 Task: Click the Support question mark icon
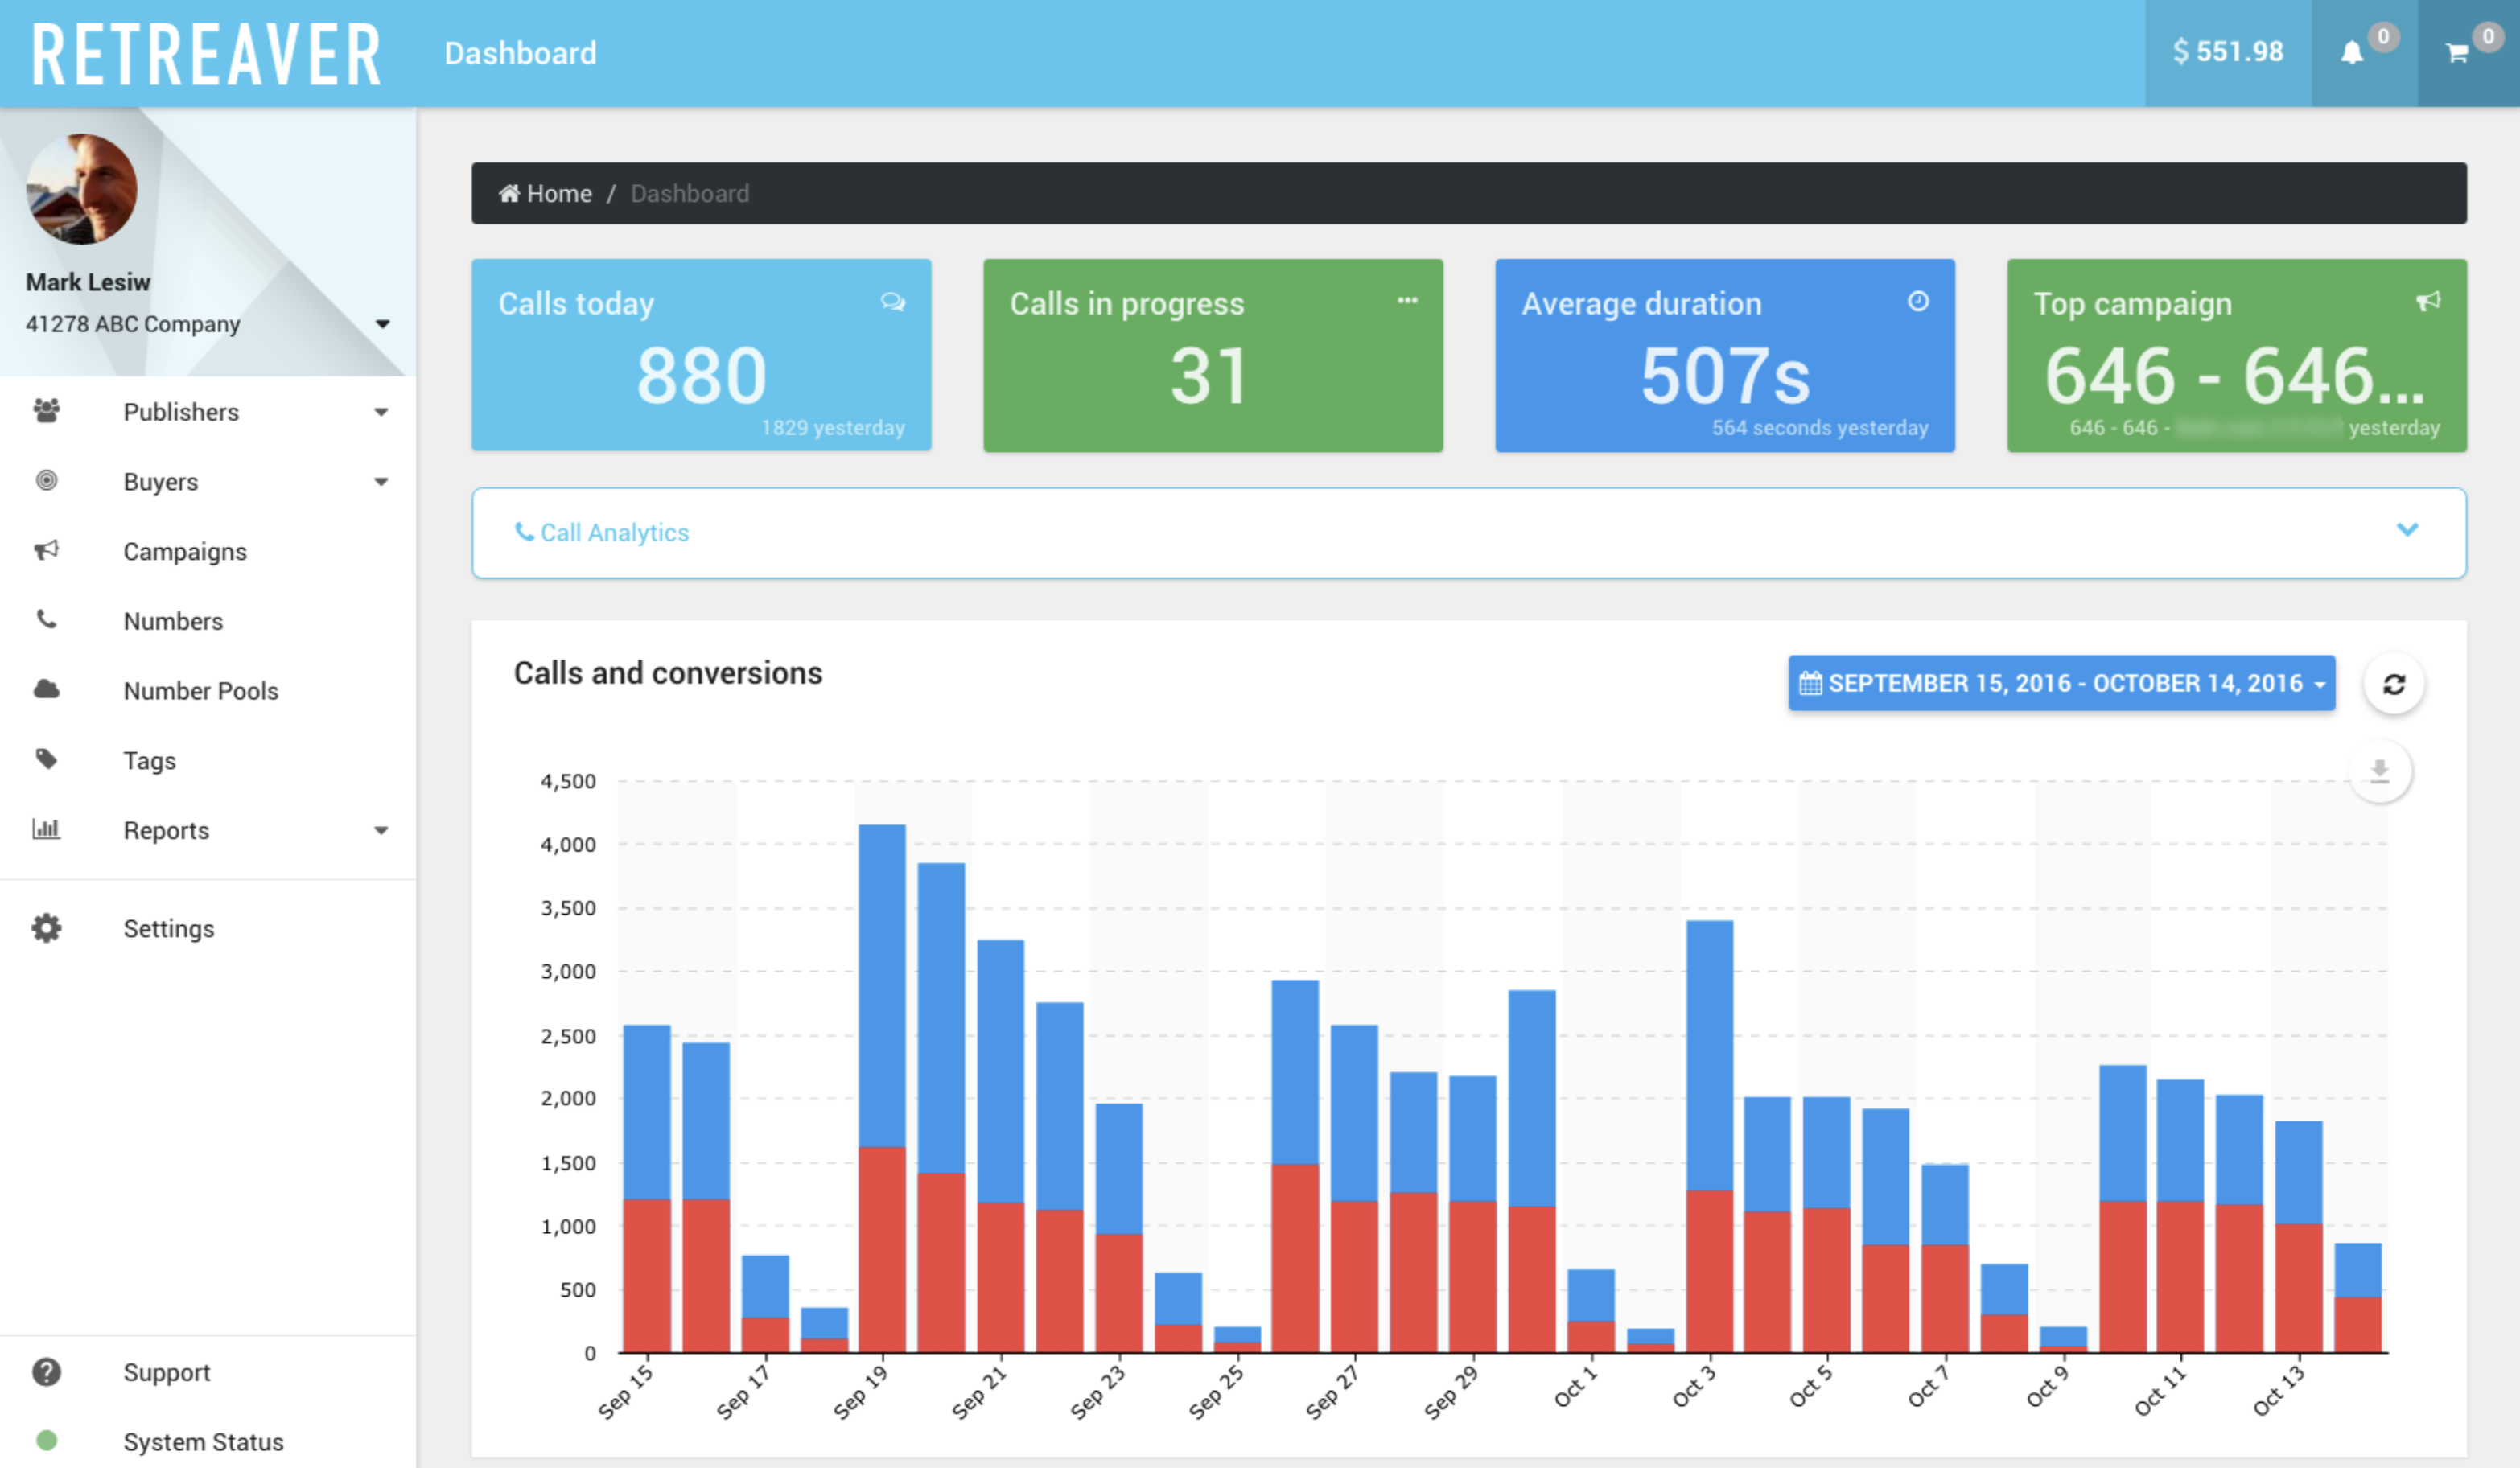coord(47,1371)
